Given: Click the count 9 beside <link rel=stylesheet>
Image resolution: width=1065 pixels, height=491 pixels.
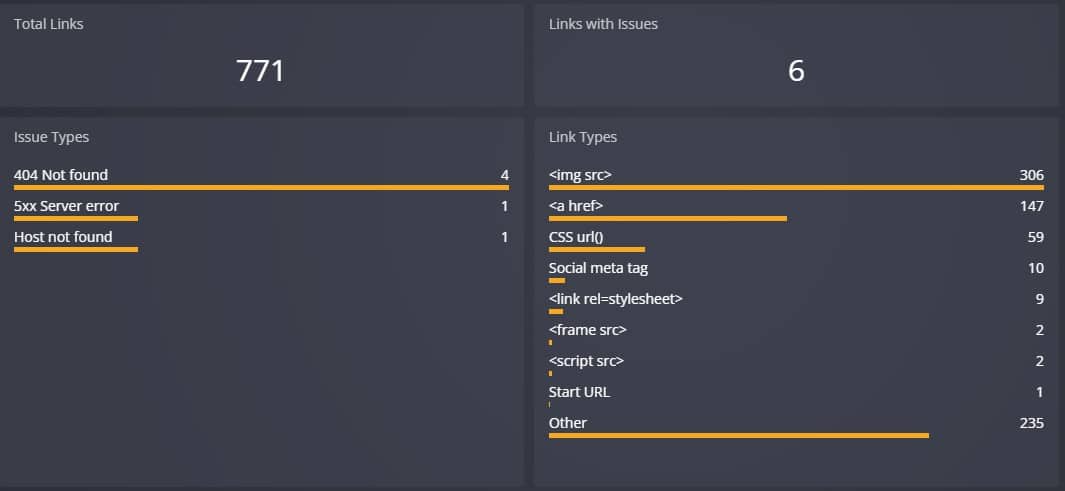Looking at the screenshot, I should point(1040,299).
